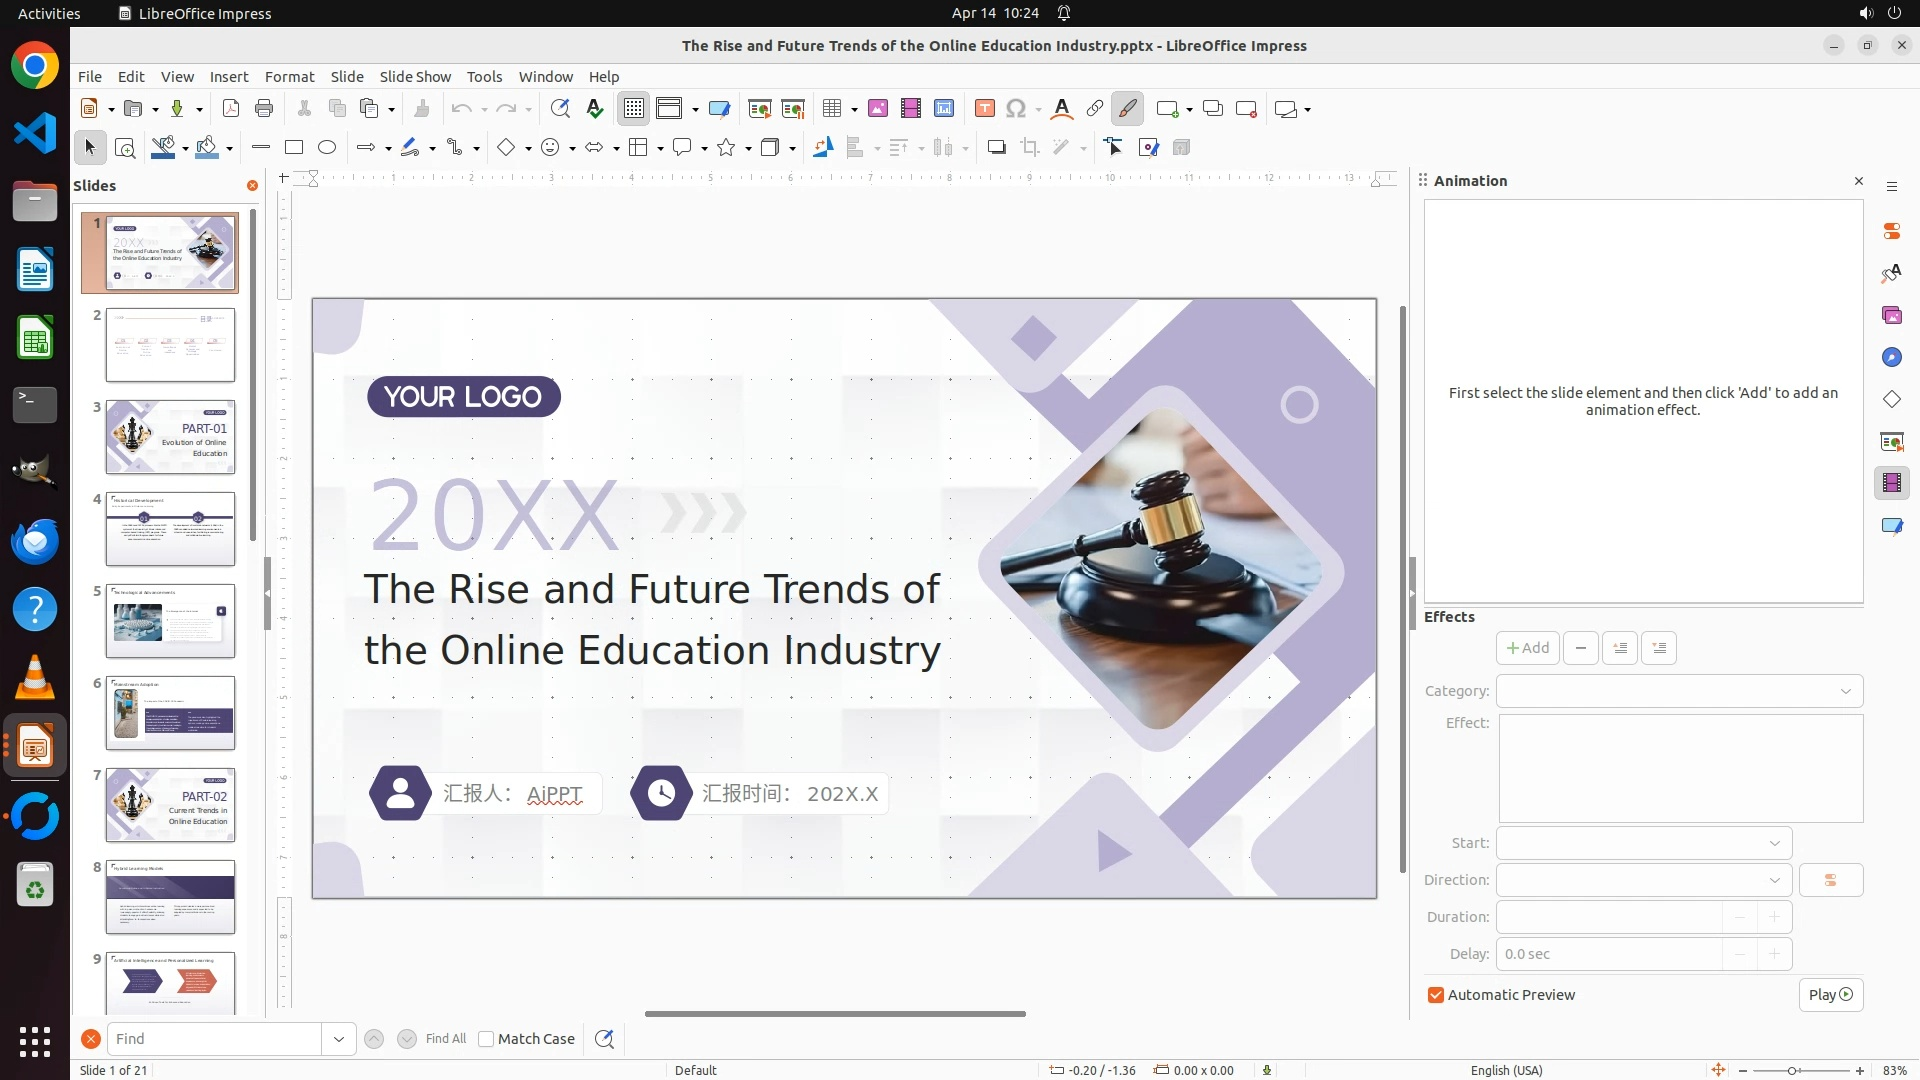Expand the Find search history dropdown
Viewport: 1920px width, 1080px height.
click(x=339, y=1039)
